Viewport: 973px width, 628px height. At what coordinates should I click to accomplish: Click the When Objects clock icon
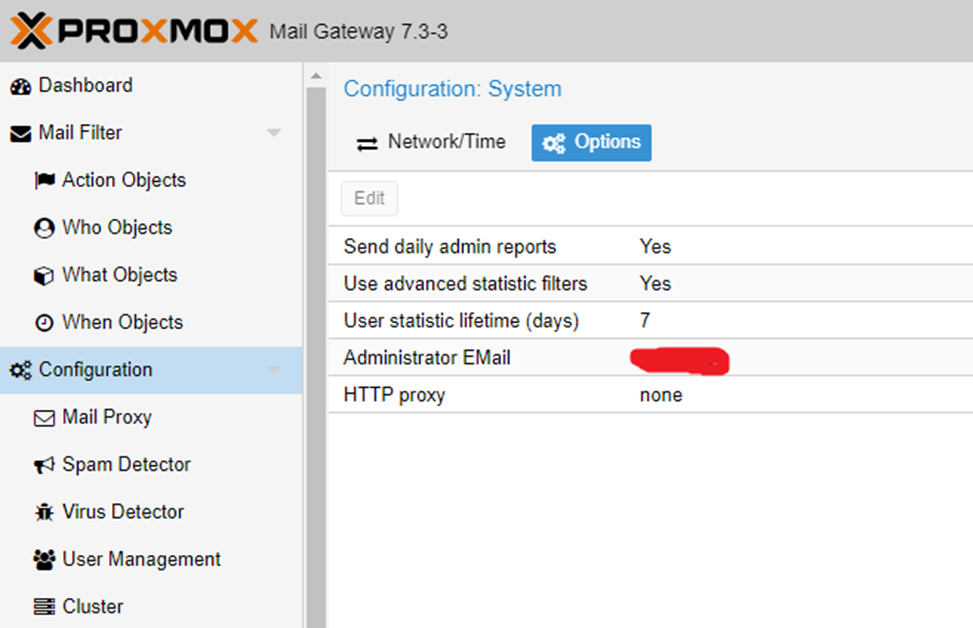pyautogui.click(x=44, y=323)
